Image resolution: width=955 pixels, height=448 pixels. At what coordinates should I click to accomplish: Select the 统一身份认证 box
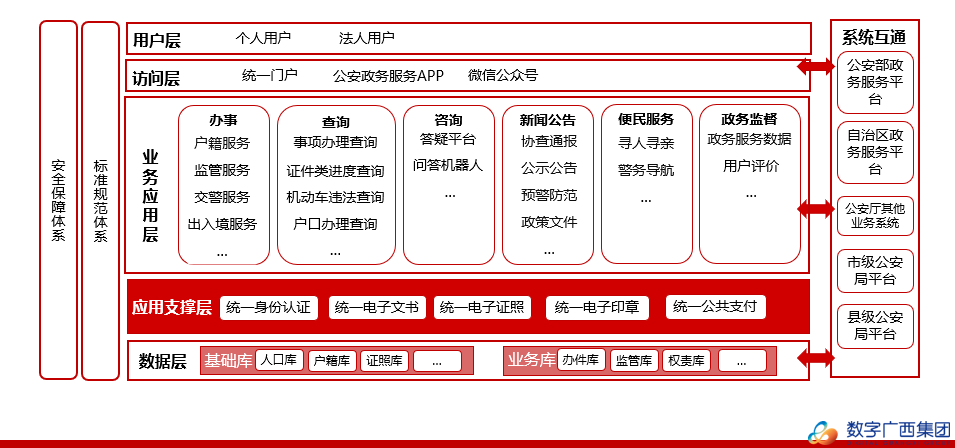(269, 307)
